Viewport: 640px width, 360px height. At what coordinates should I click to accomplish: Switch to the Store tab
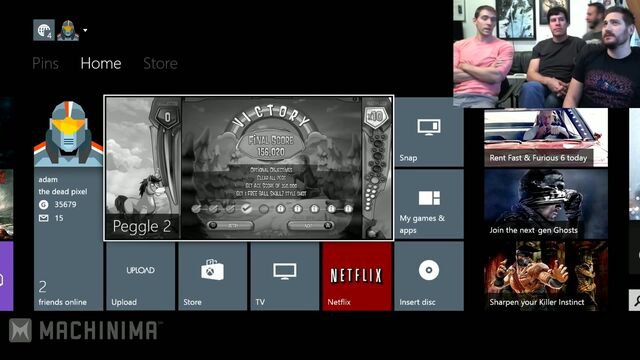pos(160,63)
